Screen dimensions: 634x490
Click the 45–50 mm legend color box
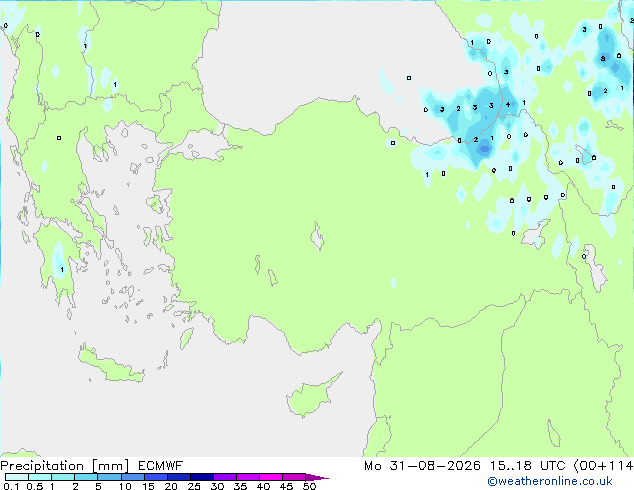tap(294, 477)
